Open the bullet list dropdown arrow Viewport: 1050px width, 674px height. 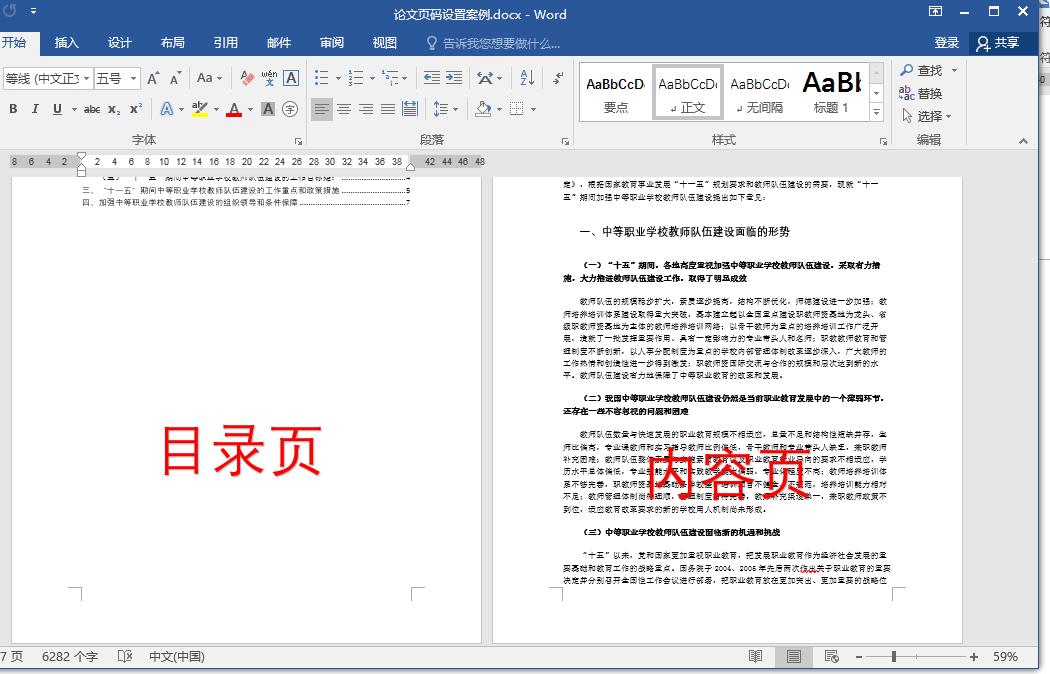(x=338, y=78)
